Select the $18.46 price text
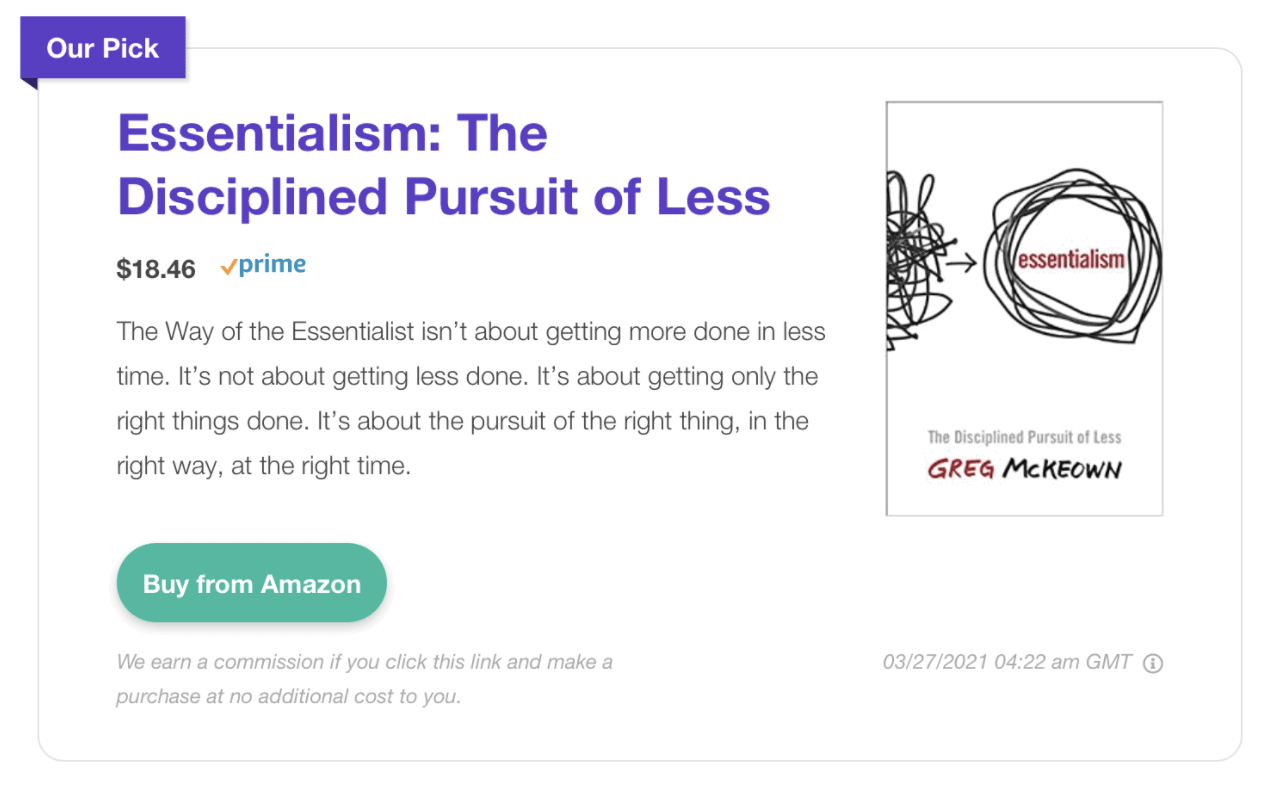Image resolution: width=1268 pixels, height=786 pixels. [156, 268]
